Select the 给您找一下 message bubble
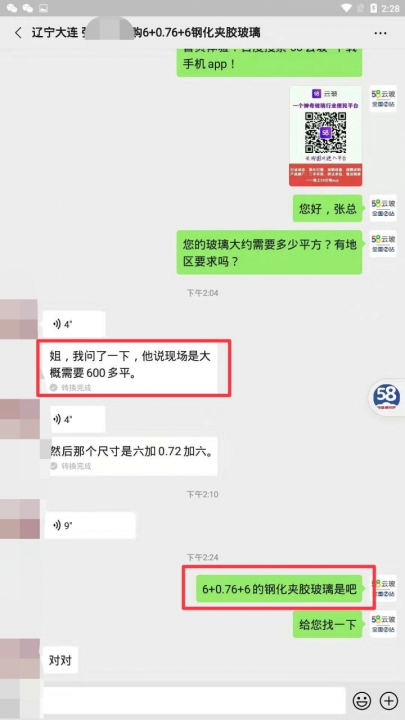 click(x=327, y=624)
